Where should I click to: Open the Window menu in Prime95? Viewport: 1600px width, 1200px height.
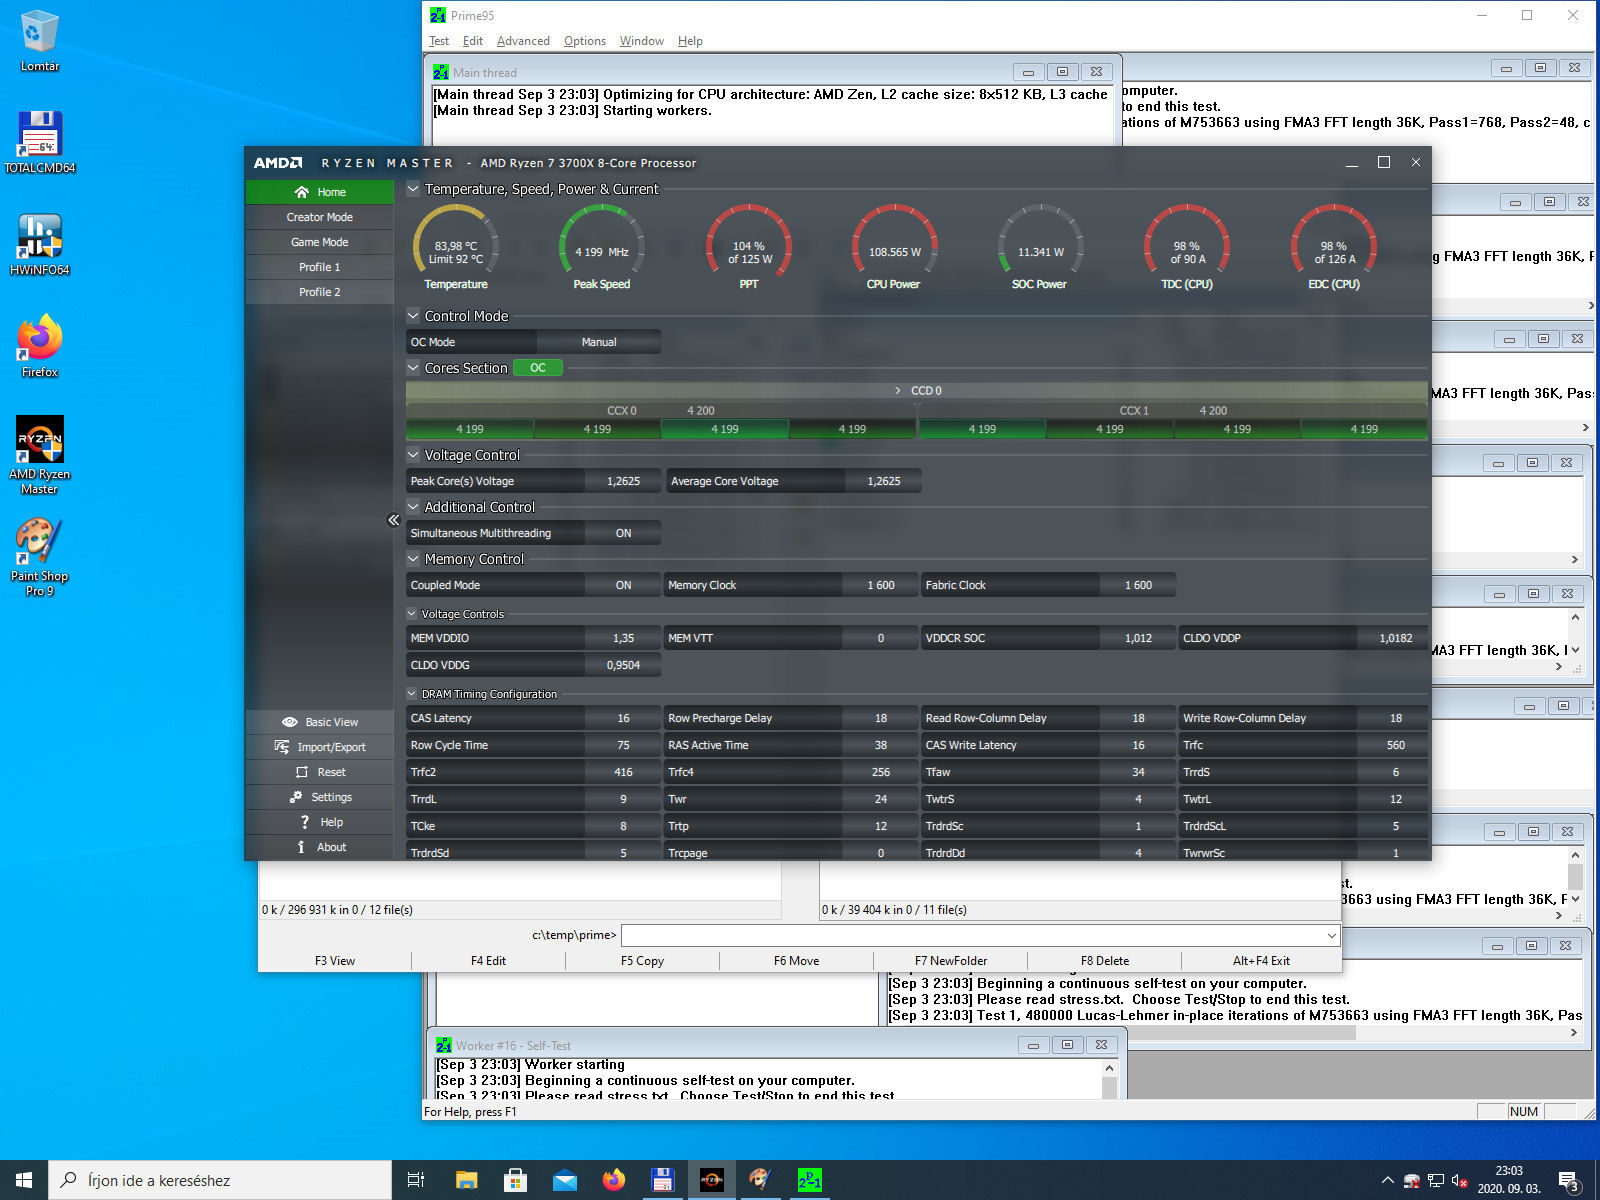(641, 41)
